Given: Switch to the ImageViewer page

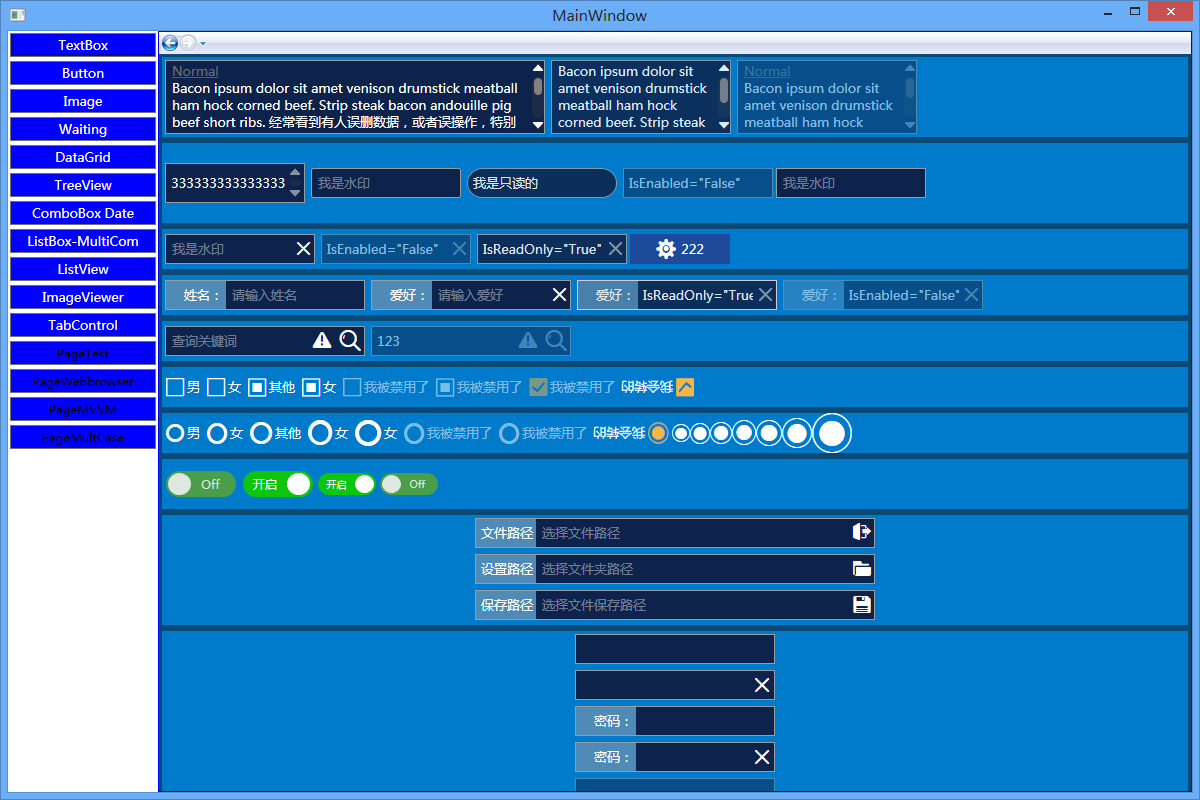Looking at the screenshot, I should point(82,297).
